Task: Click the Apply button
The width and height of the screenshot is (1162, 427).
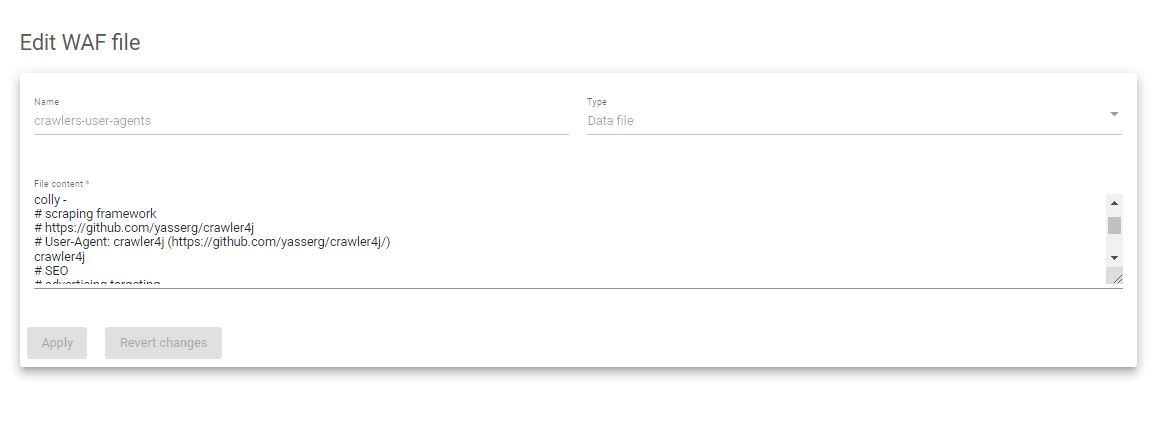Action: pos(57,343)
